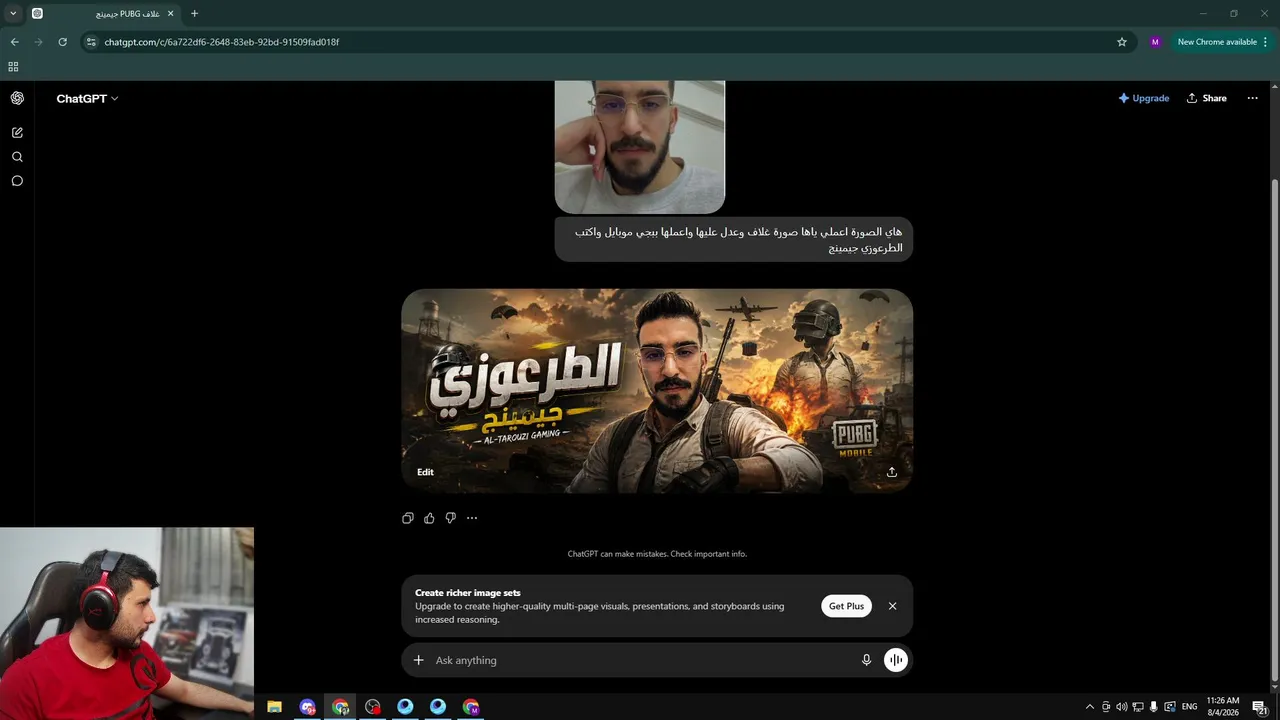Switch the ENG input language indicator

[1190, 707]
